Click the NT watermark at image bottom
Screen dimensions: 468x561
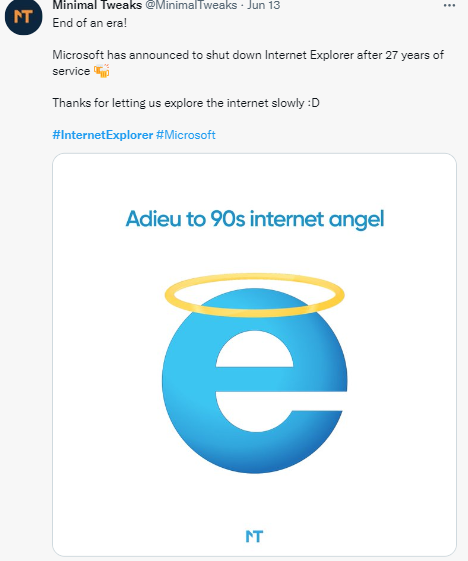click(x=254, y=536)
